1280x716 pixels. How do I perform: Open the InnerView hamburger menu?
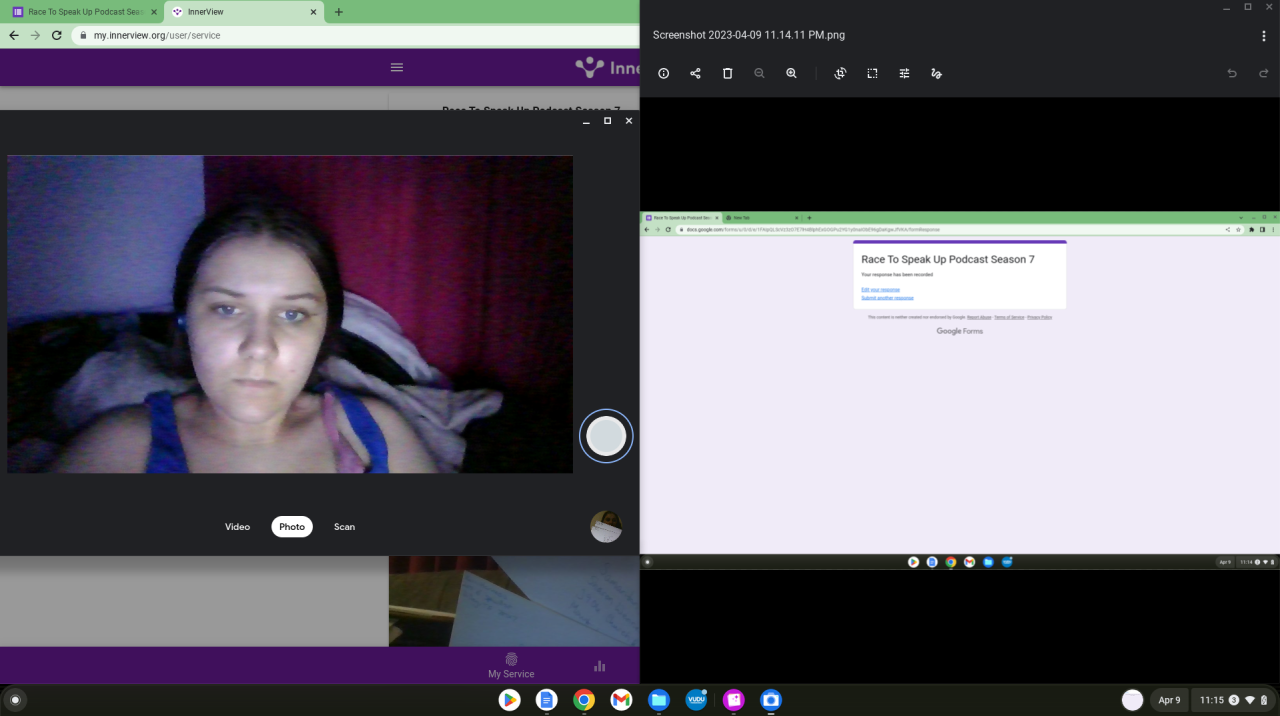397,67
